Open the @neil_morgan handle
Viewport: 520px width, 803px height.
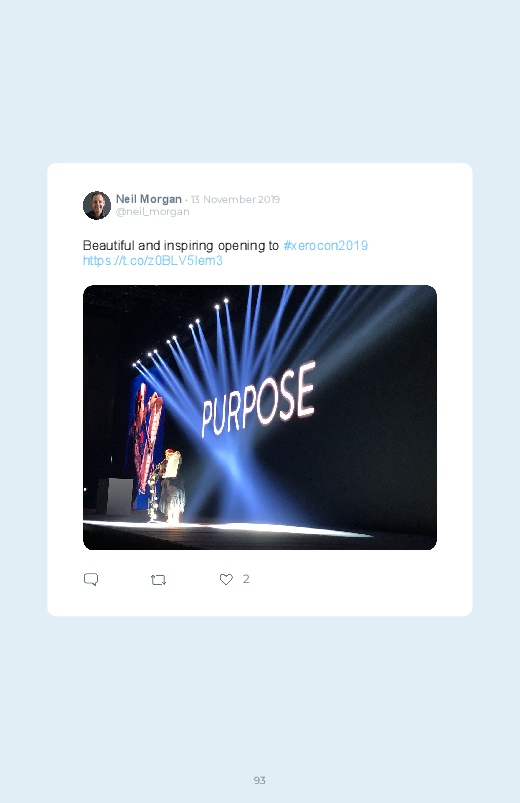tap(153, 212)
